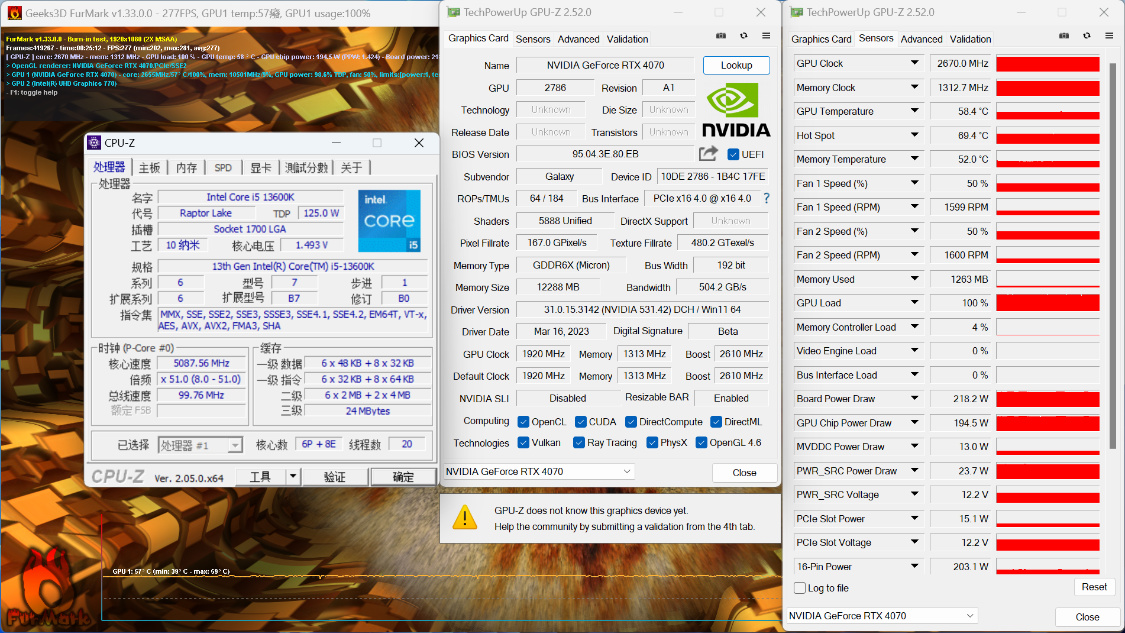Open the hamburger menu in GPU-Z Sensors window
The height and width of the screenshot is (633, 1125).
1109,36
